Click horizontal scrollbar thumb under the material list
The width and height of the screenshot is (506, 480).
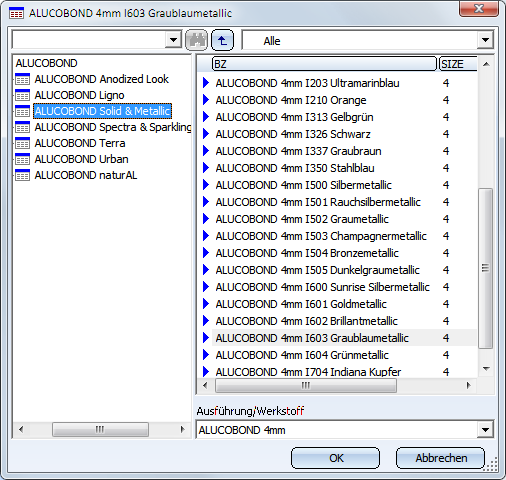[x=306, y=385]
